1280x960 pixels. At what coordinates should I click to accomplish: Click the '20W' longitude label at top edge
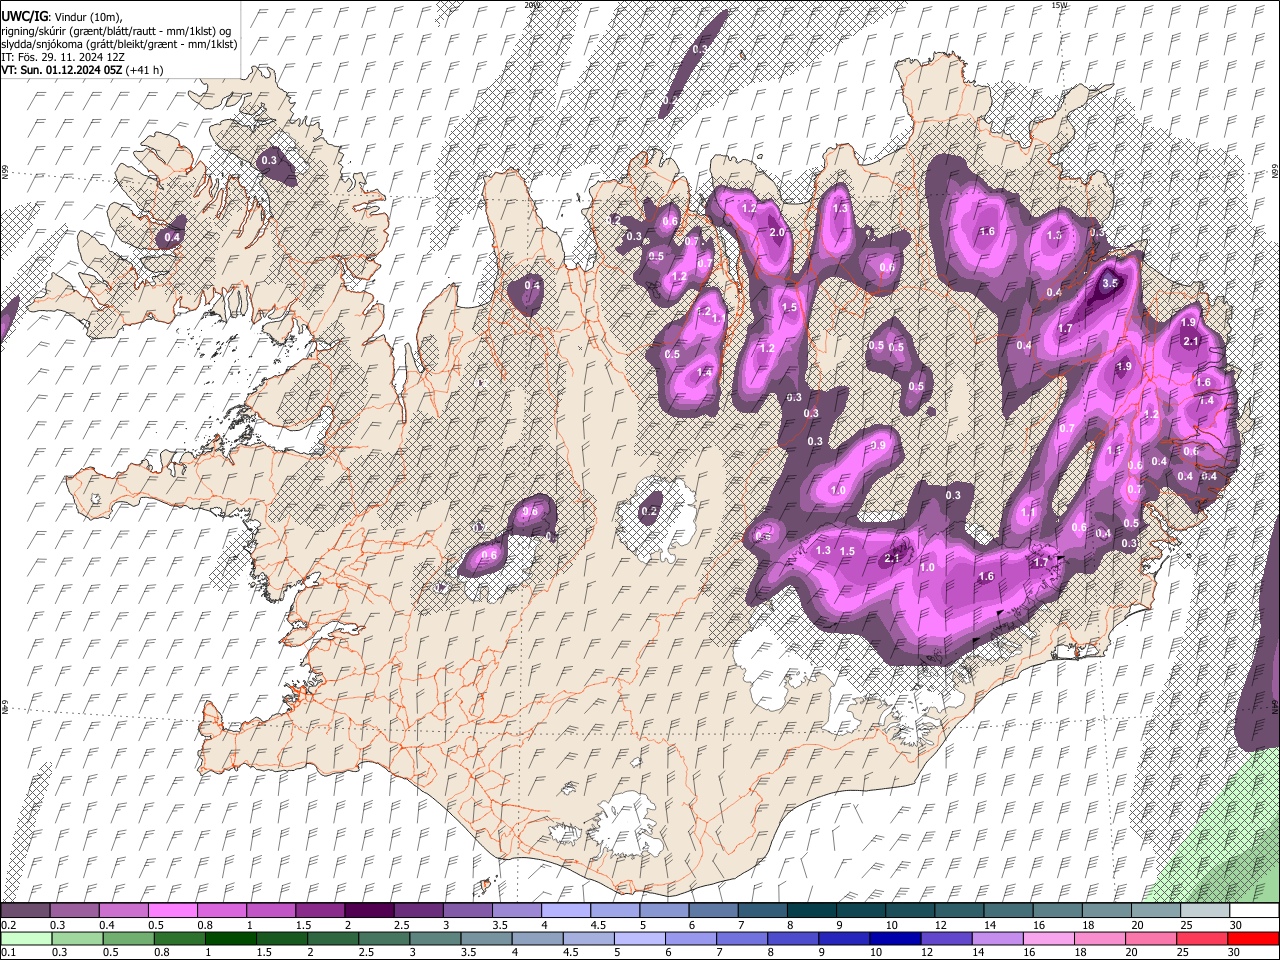tap(532, 5)
